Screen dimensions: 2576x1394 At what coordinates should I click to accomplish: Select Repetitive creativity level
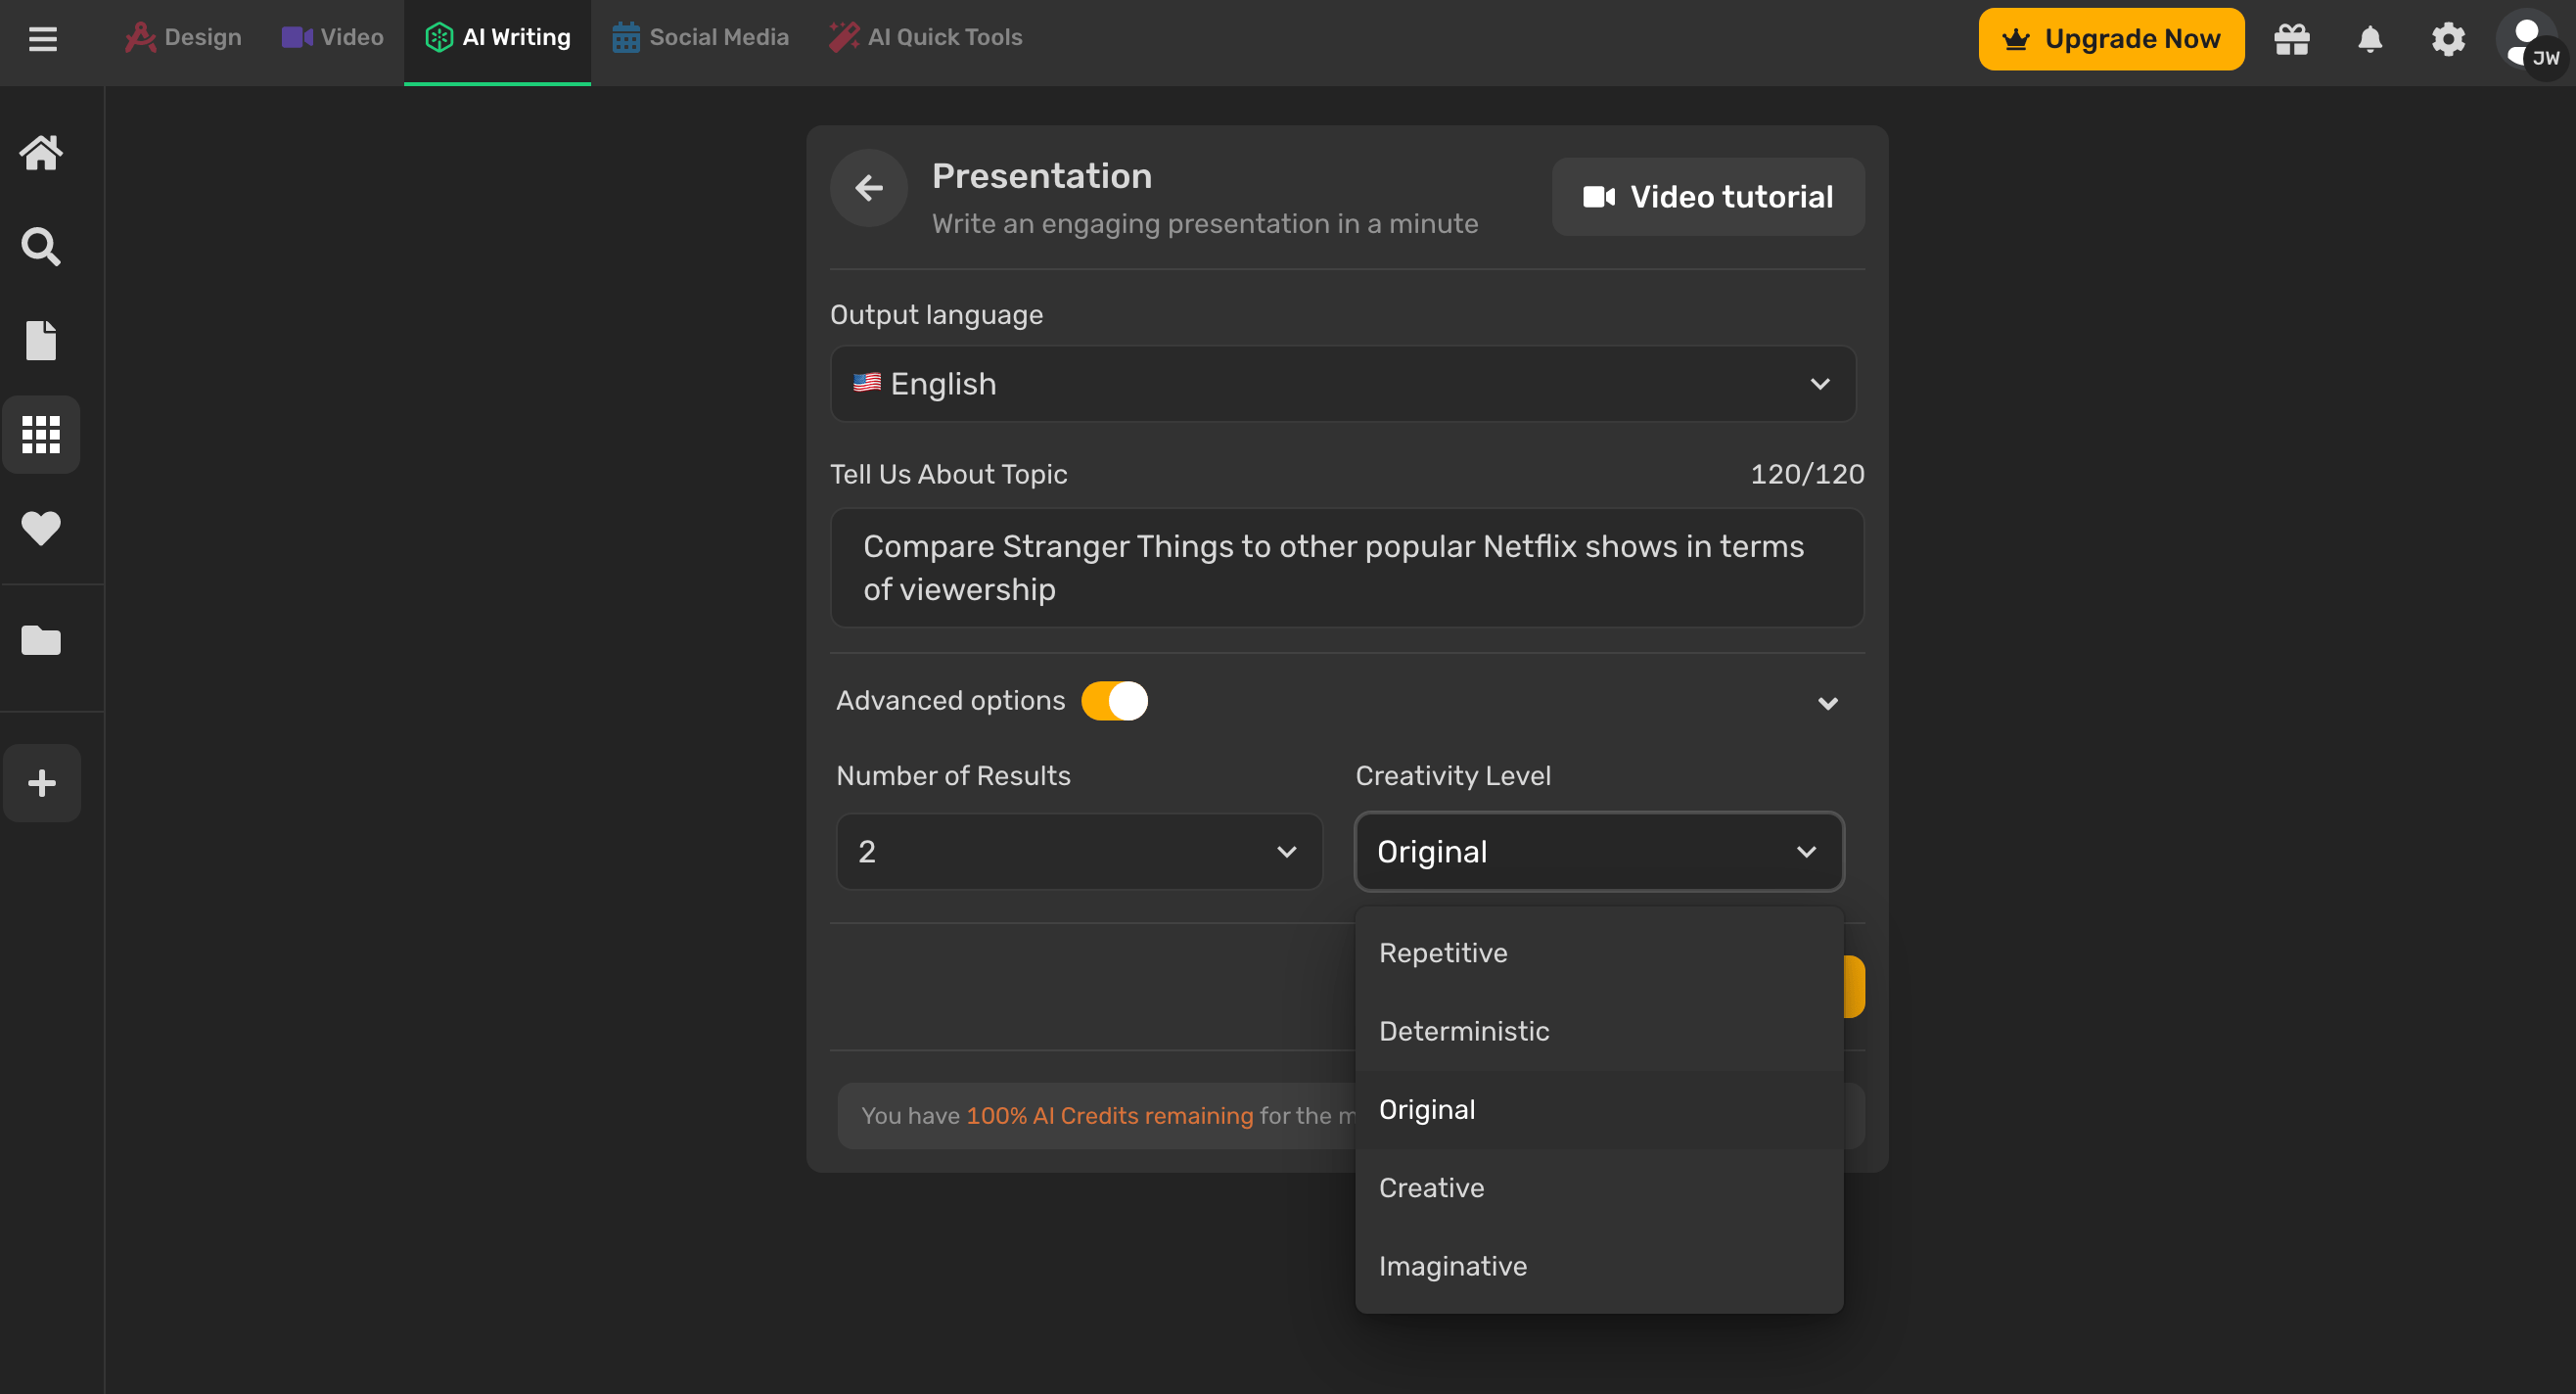click(1598, 953)
